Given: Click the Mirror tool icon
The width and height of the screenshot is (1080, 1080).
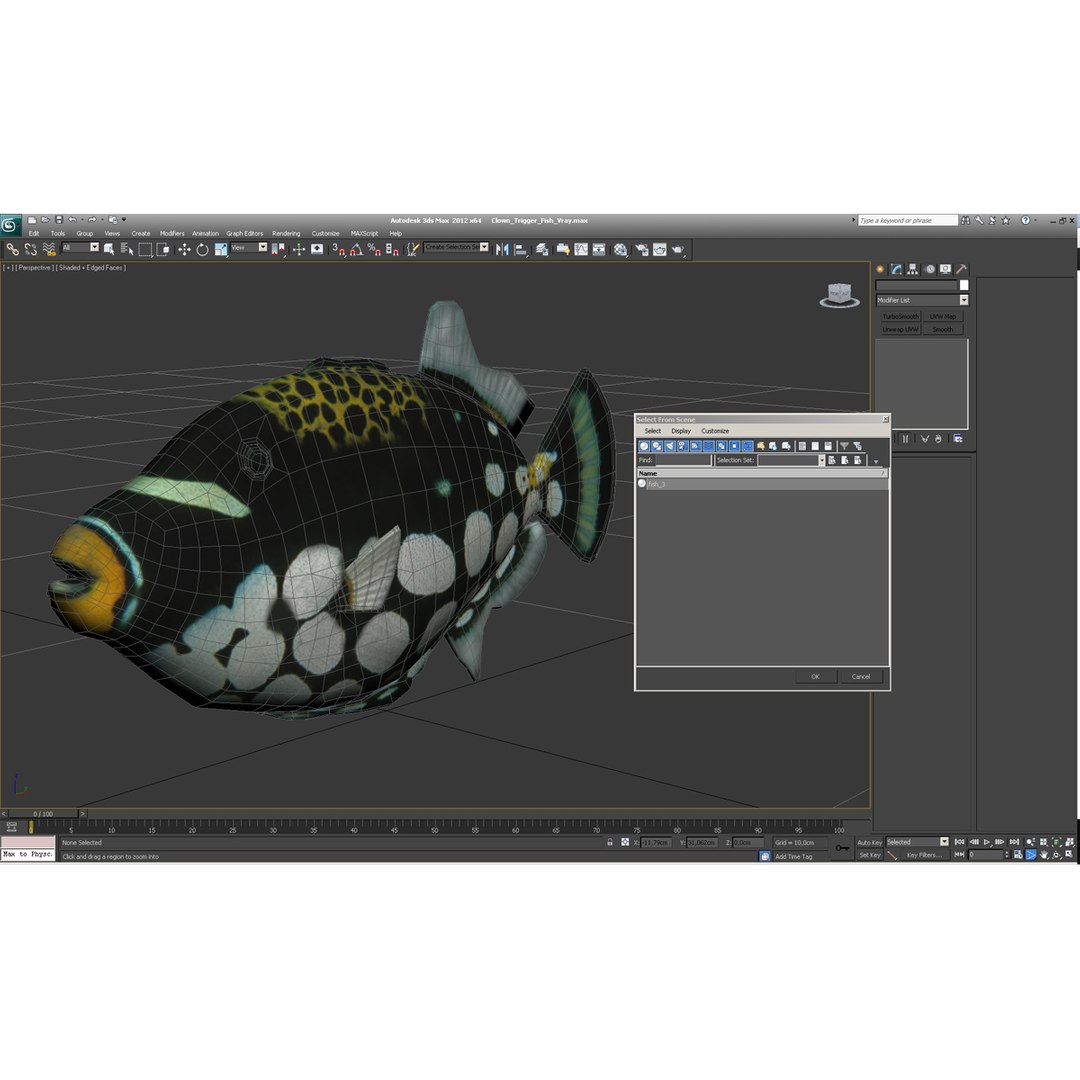Looking at the screenshot, I should (502, 249).
